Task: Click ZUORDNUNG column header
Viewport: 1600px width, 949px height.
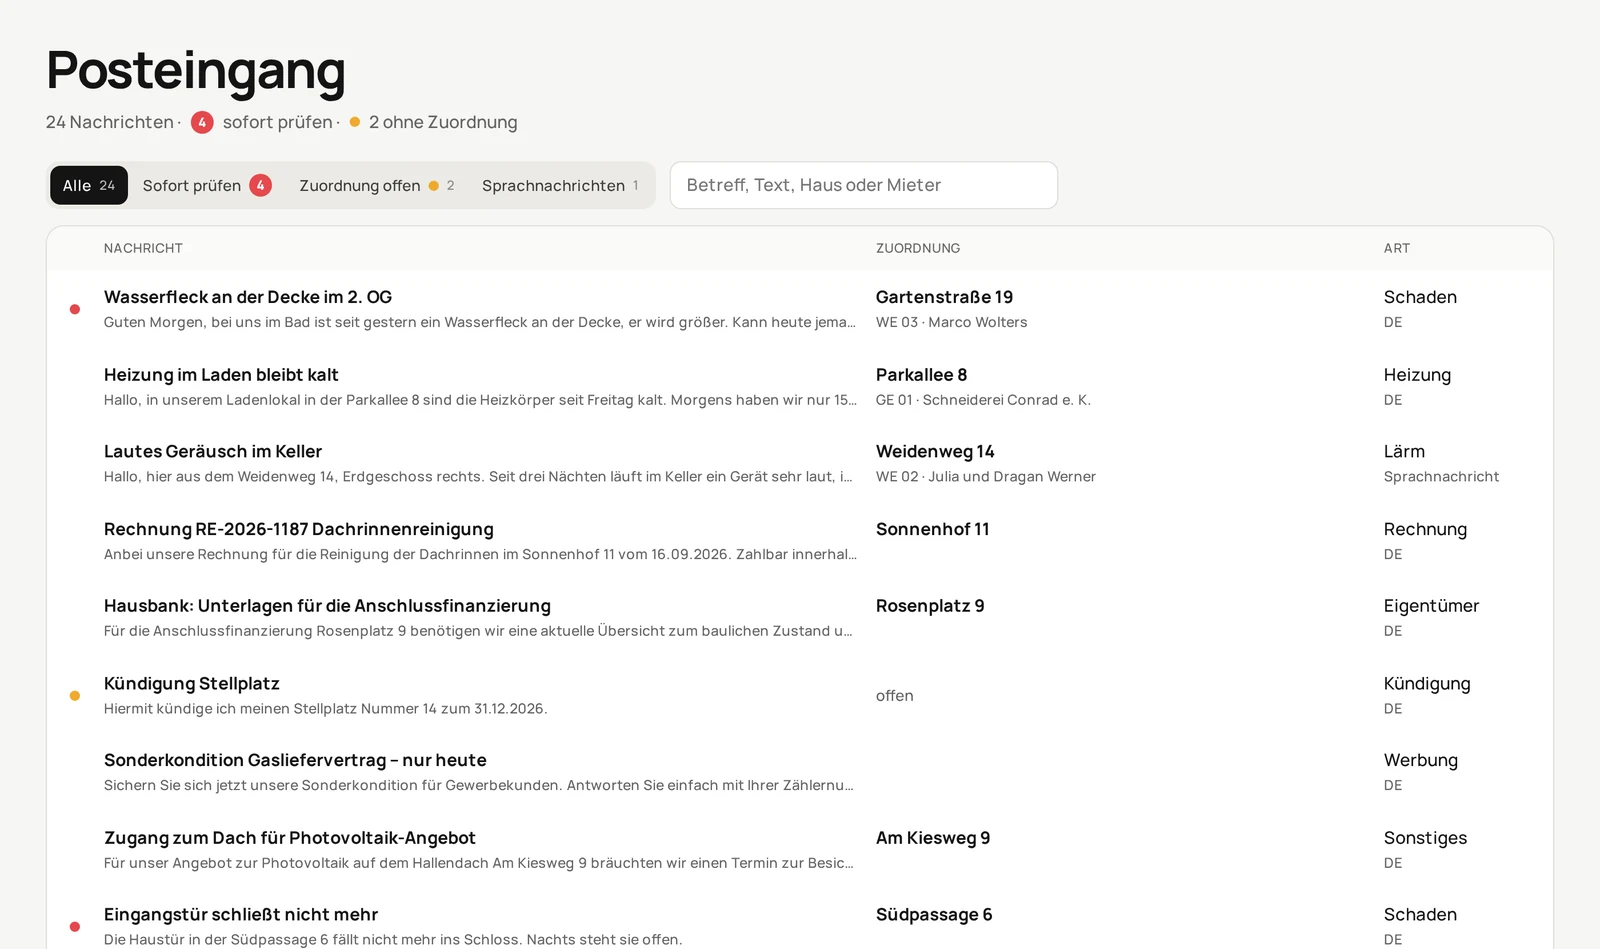Action: pyautogui.click(x=918, y=248)
